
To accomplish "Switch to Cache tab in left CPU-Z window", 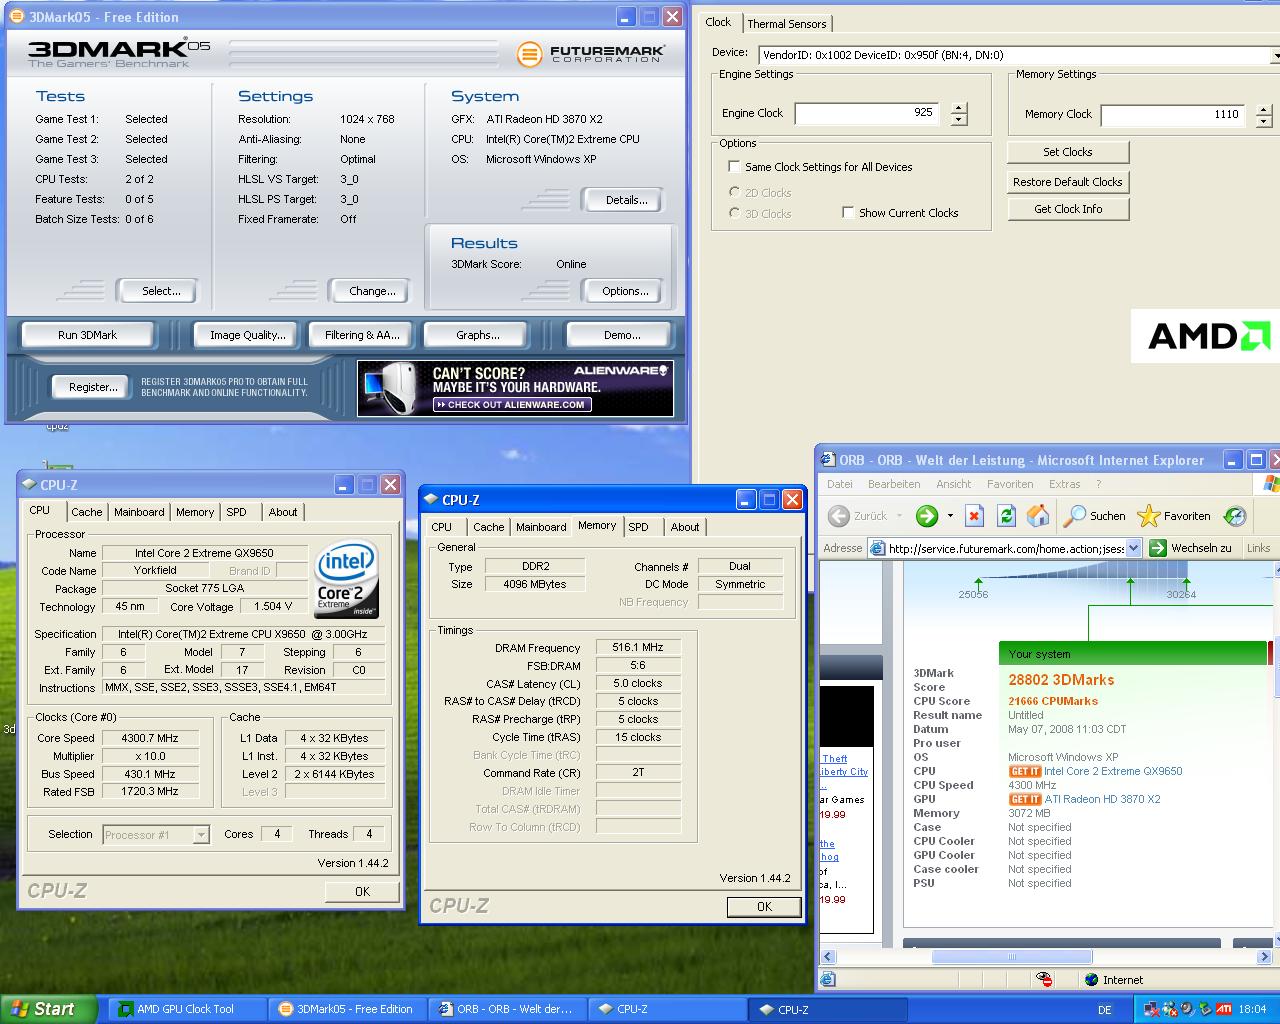I will (x=87, y=512).
